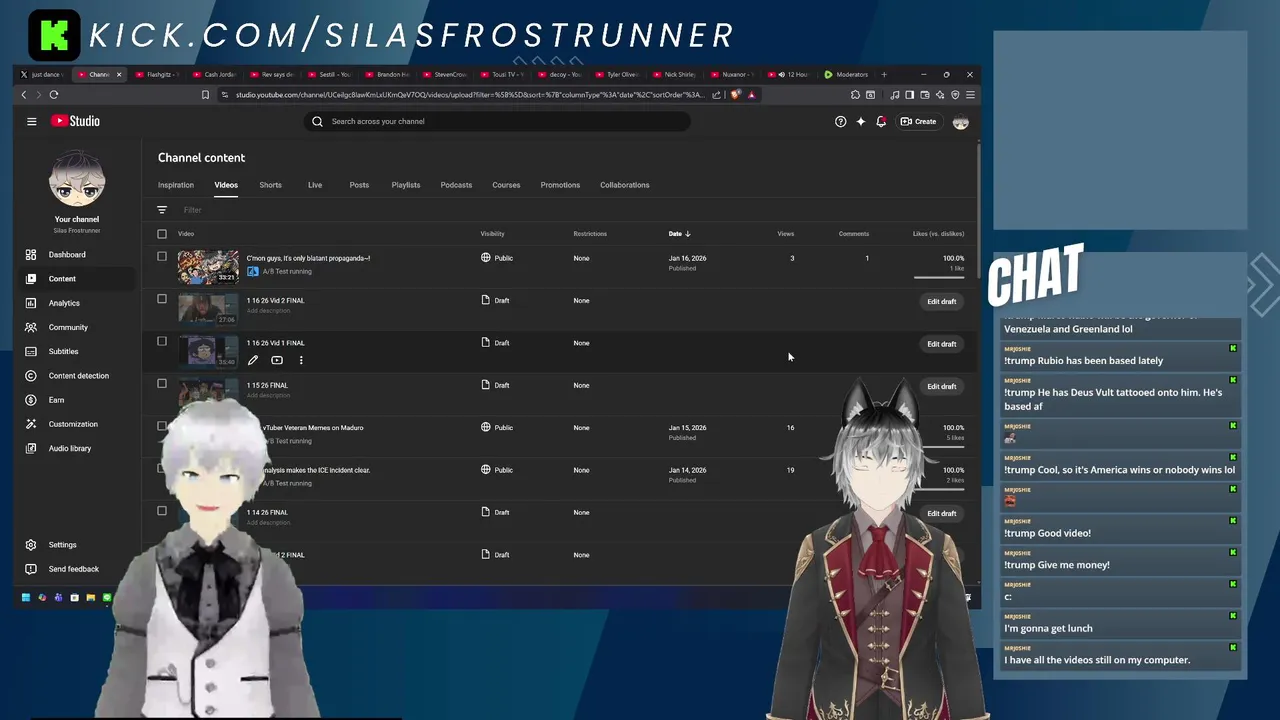
Task: Open the Inspiration tab
Action: click(176, 185)
